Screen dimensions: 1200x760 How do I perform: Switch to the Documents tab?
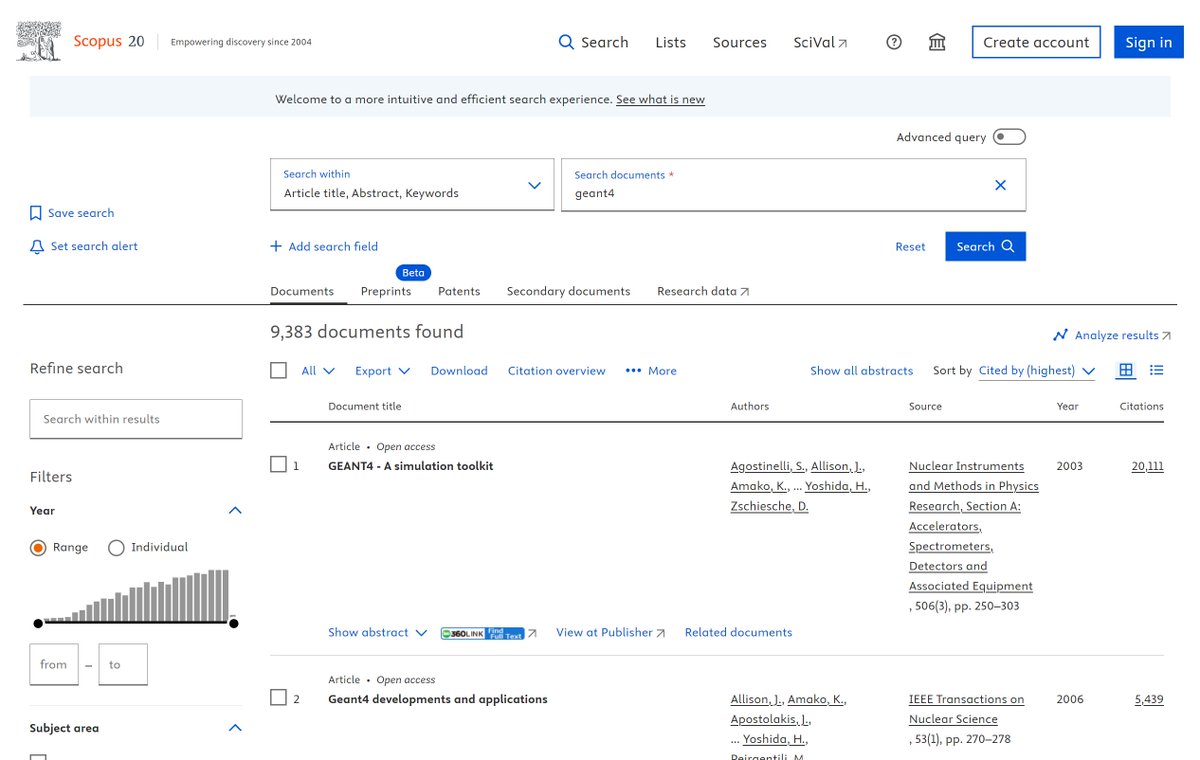pos(302,291)
